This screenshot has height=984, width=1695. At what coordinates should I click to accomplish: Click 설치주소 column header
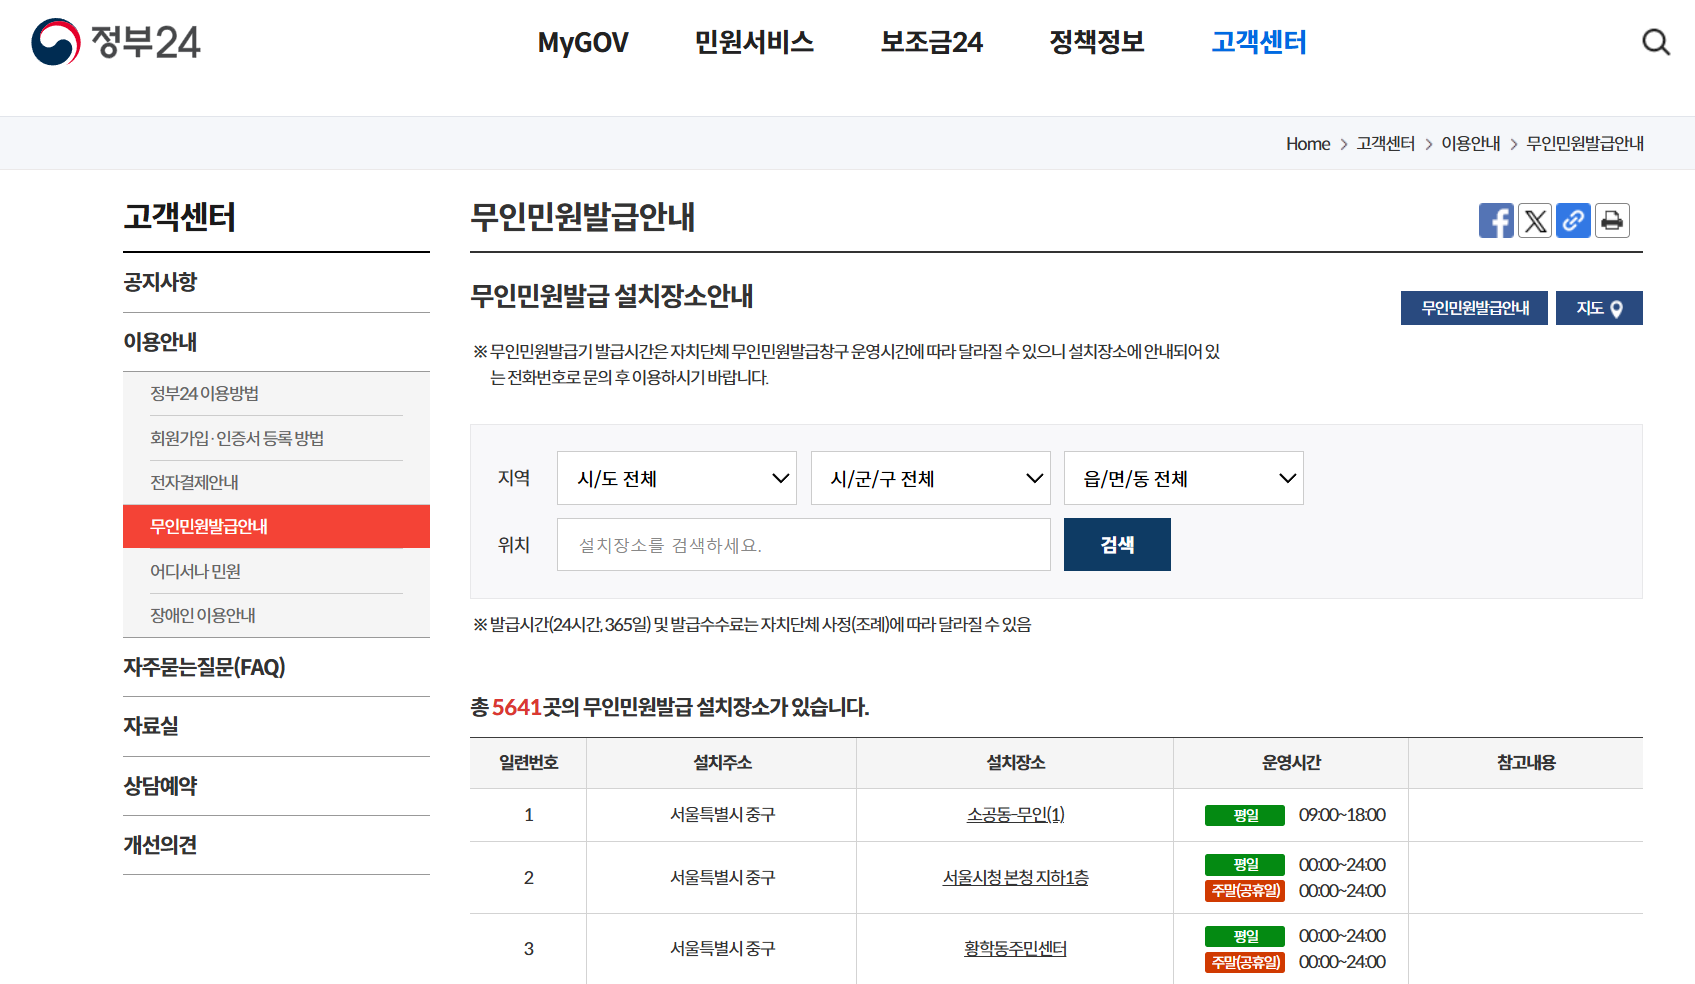coord(722,763)
